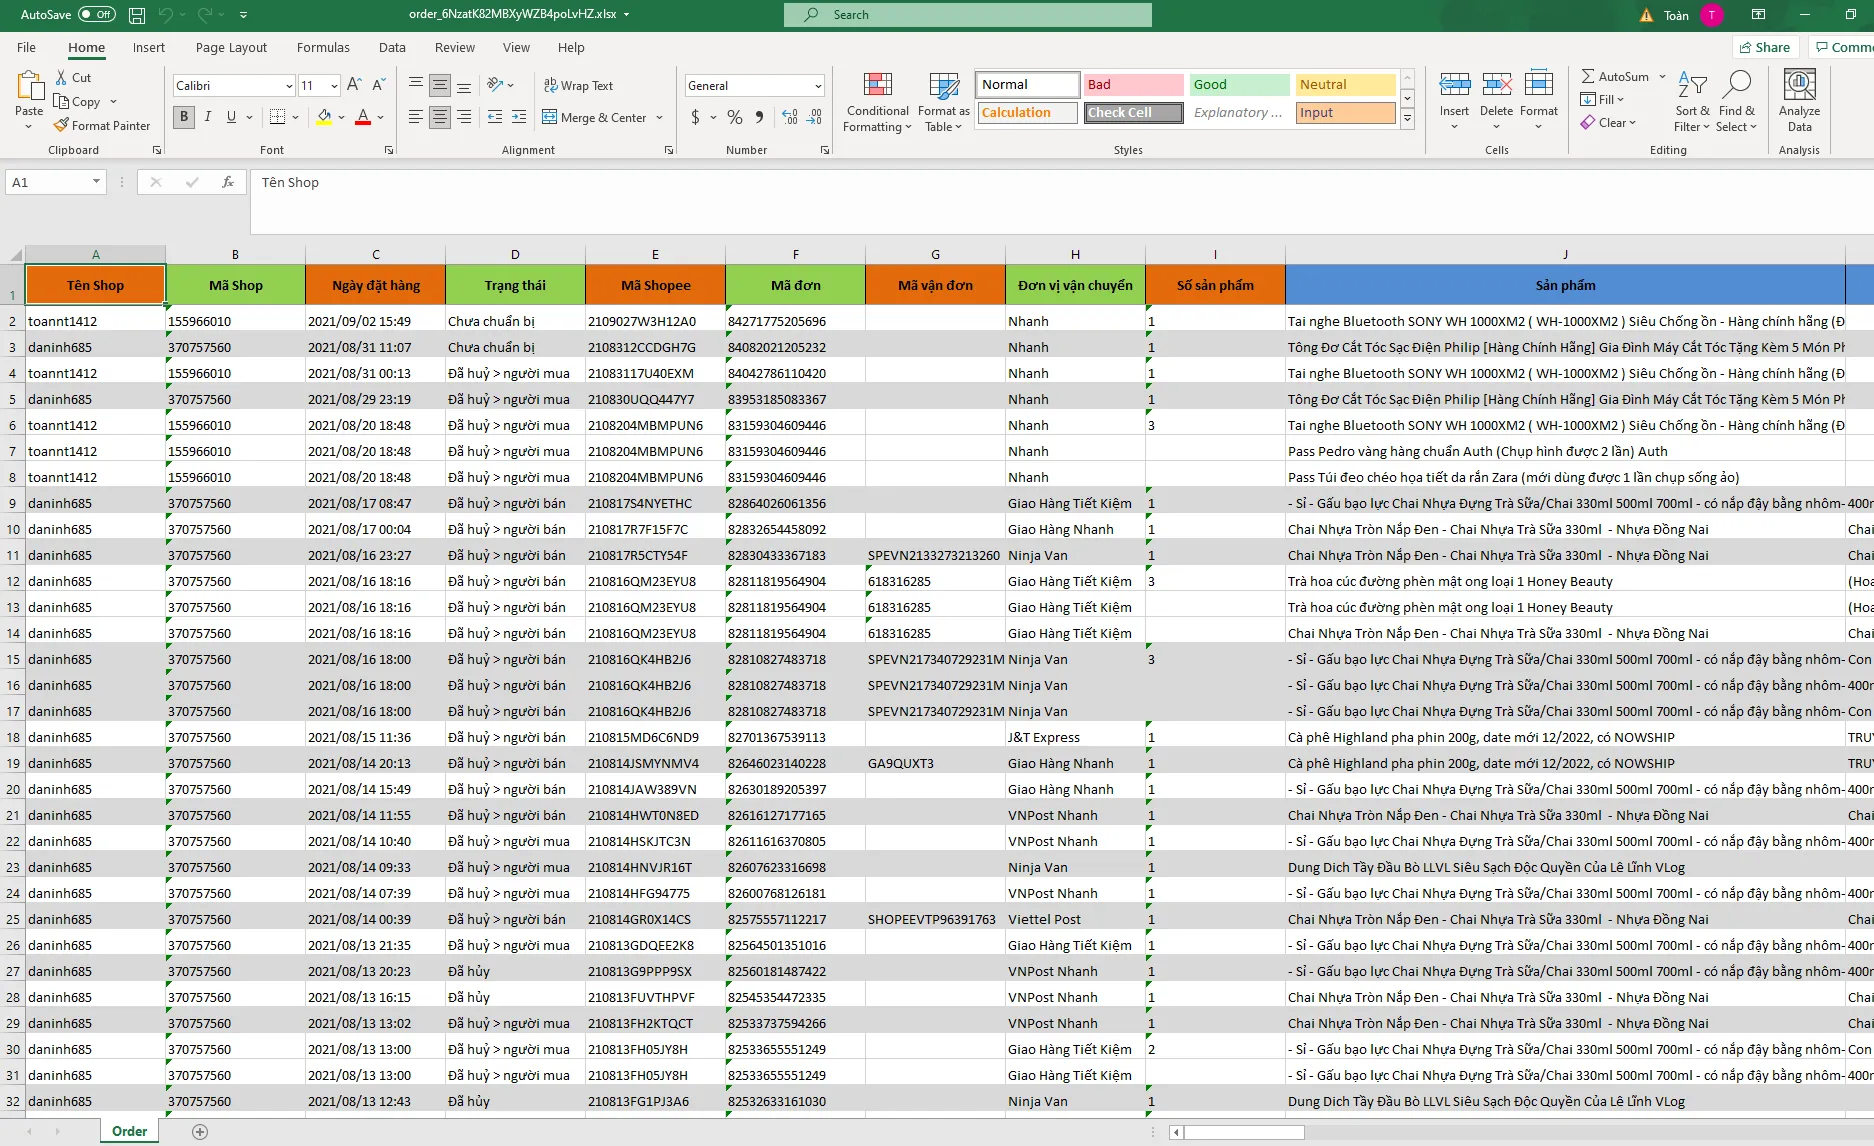Apply the Bad cell style
Image resolution: width=1874 pixels, height=1146 pixels.
coord(1133,85)
